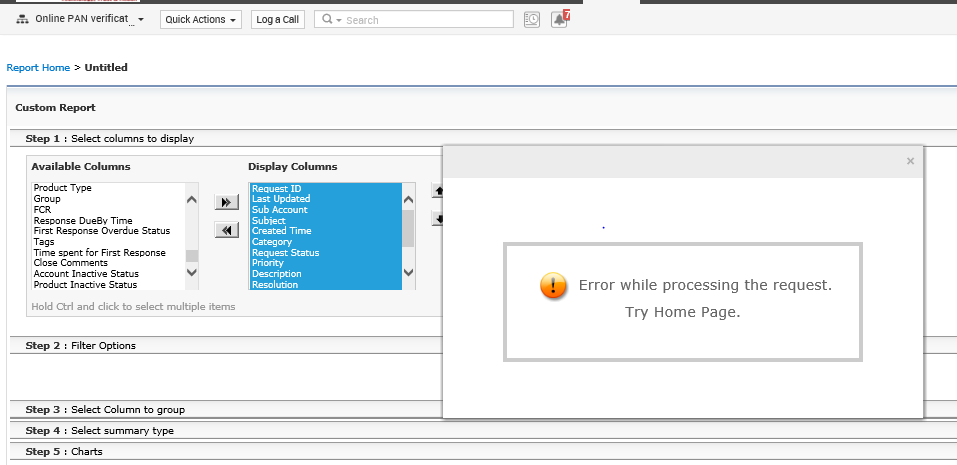Expand Step 3 Select Column to group

click(105, 409)
